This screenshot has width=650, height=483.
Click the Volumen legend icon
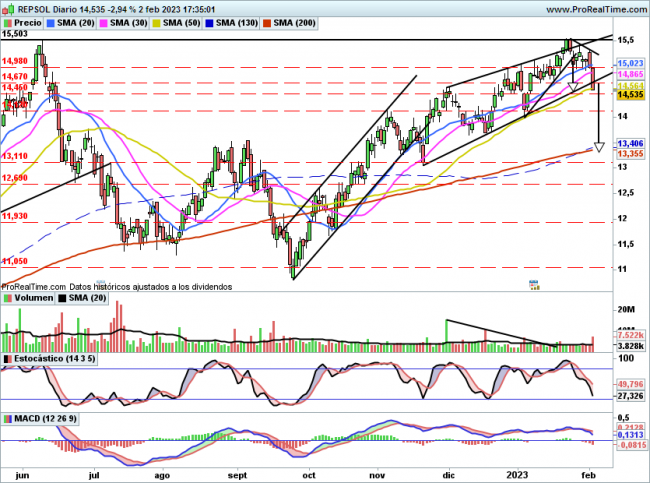pyautogui.click(x=8, y=297)
